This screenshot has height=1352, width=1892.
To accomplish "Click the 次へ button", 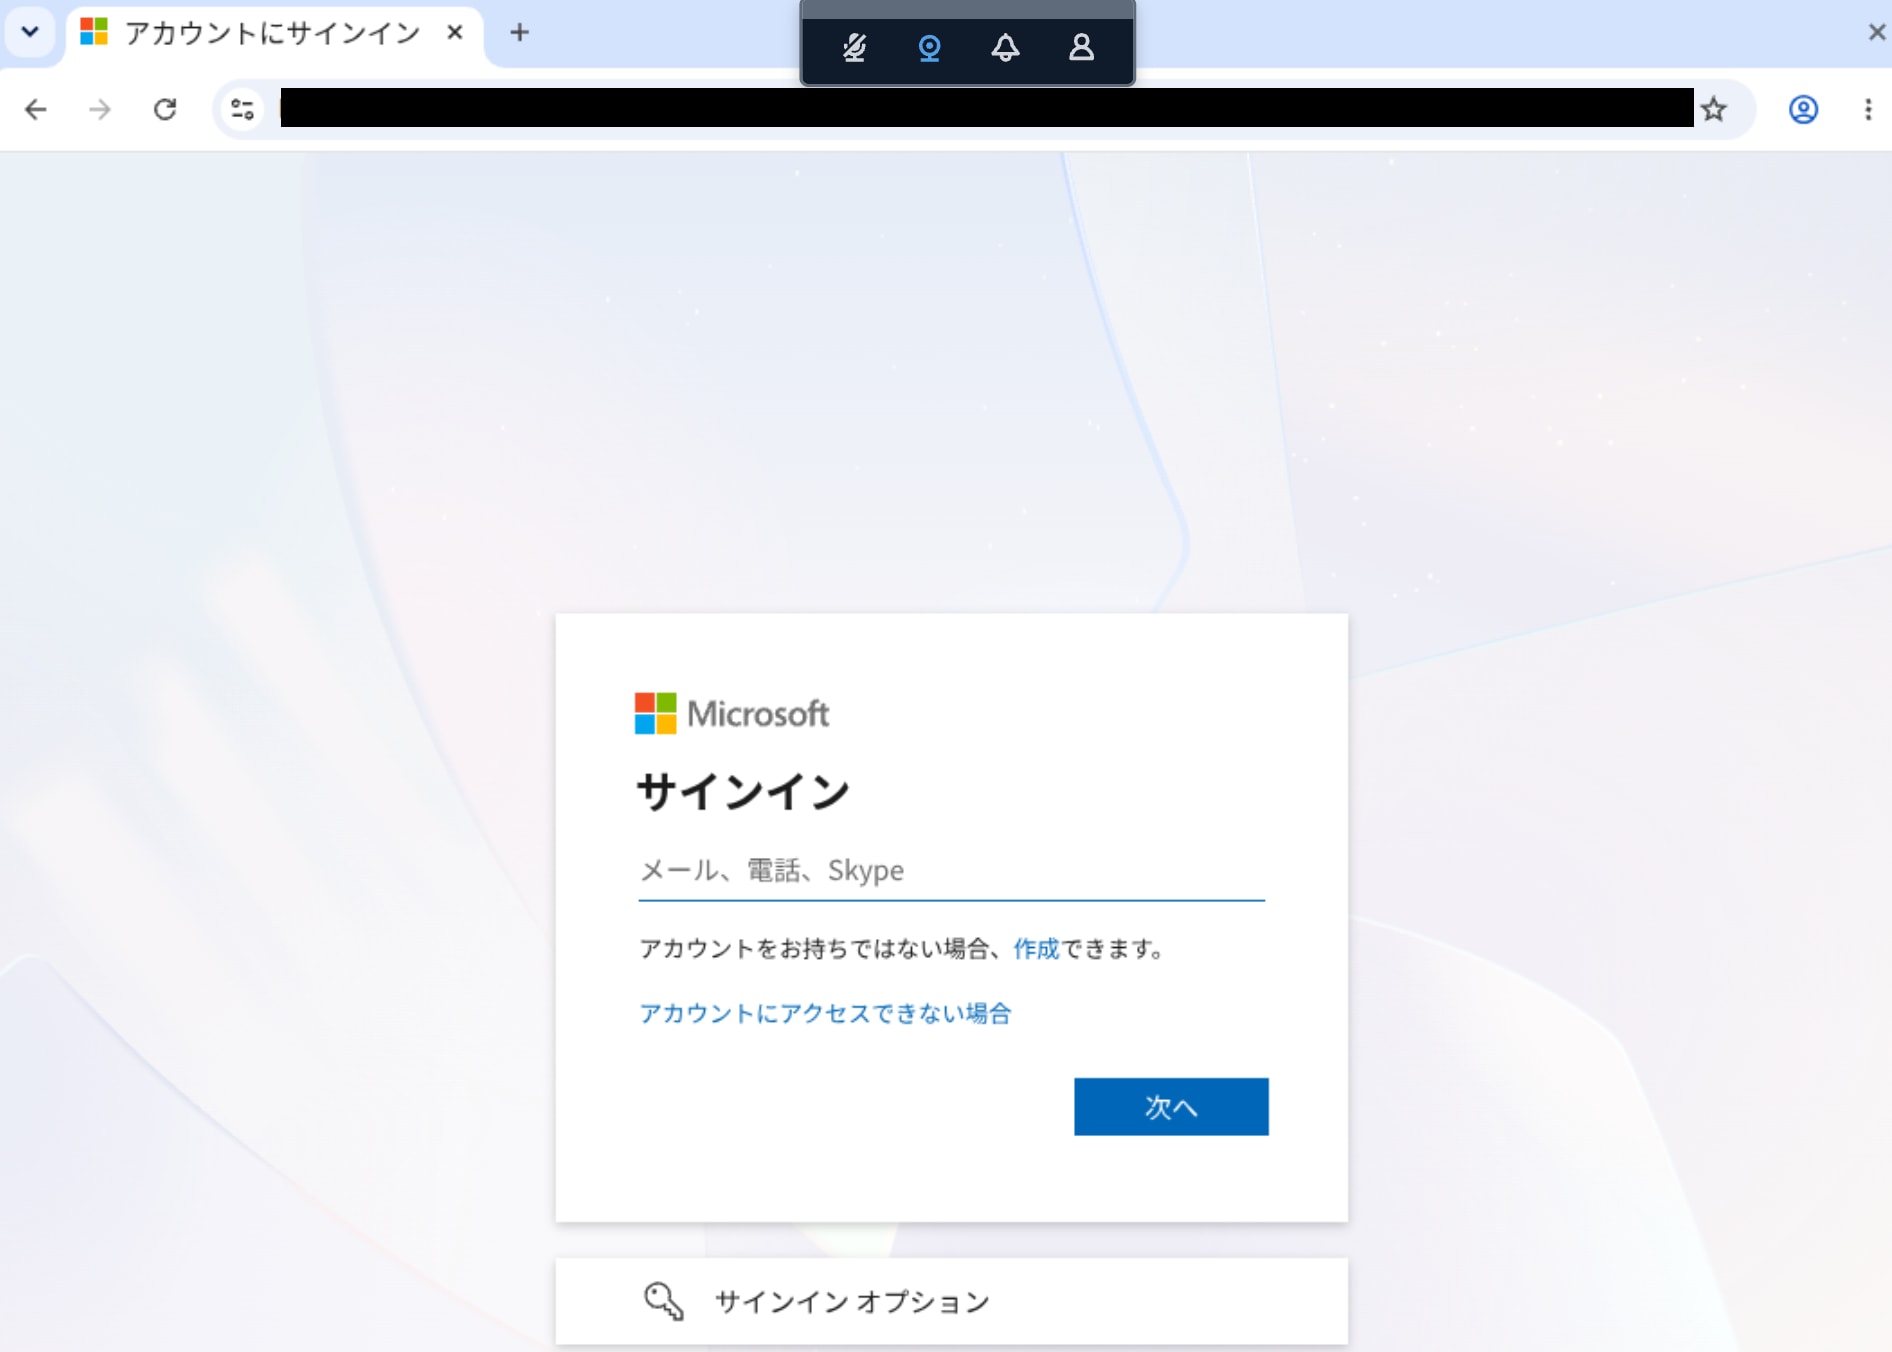I will click(x=1171, y=1107).
